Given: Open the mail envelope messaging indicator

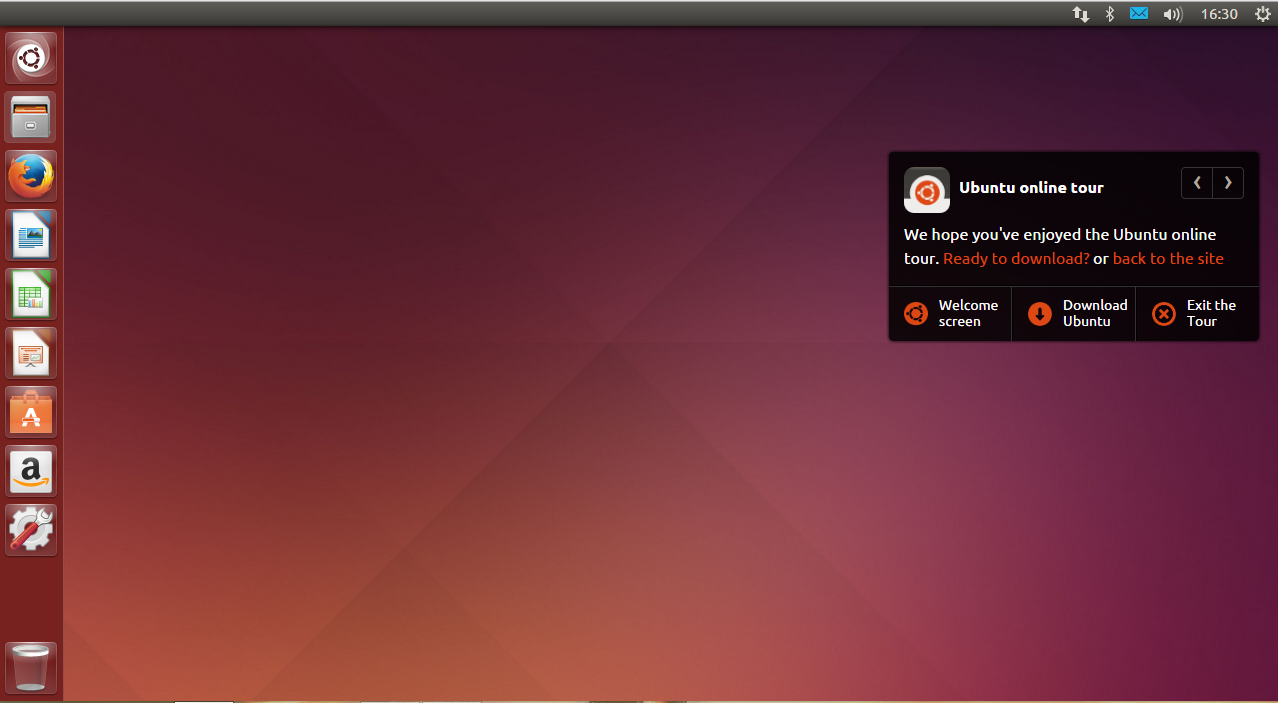Looking at the screenshot, I should 1139,14.
